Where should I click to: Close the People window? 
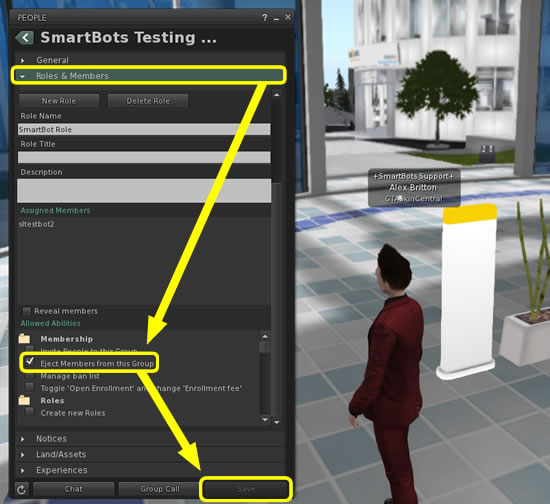[288, 17]
